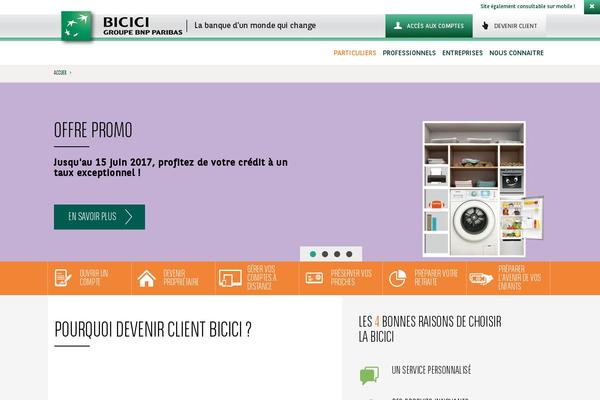The width and height of the screenshot is (600, 400).
Task: Select the third carousel dot
Action: tap(337, 254)
